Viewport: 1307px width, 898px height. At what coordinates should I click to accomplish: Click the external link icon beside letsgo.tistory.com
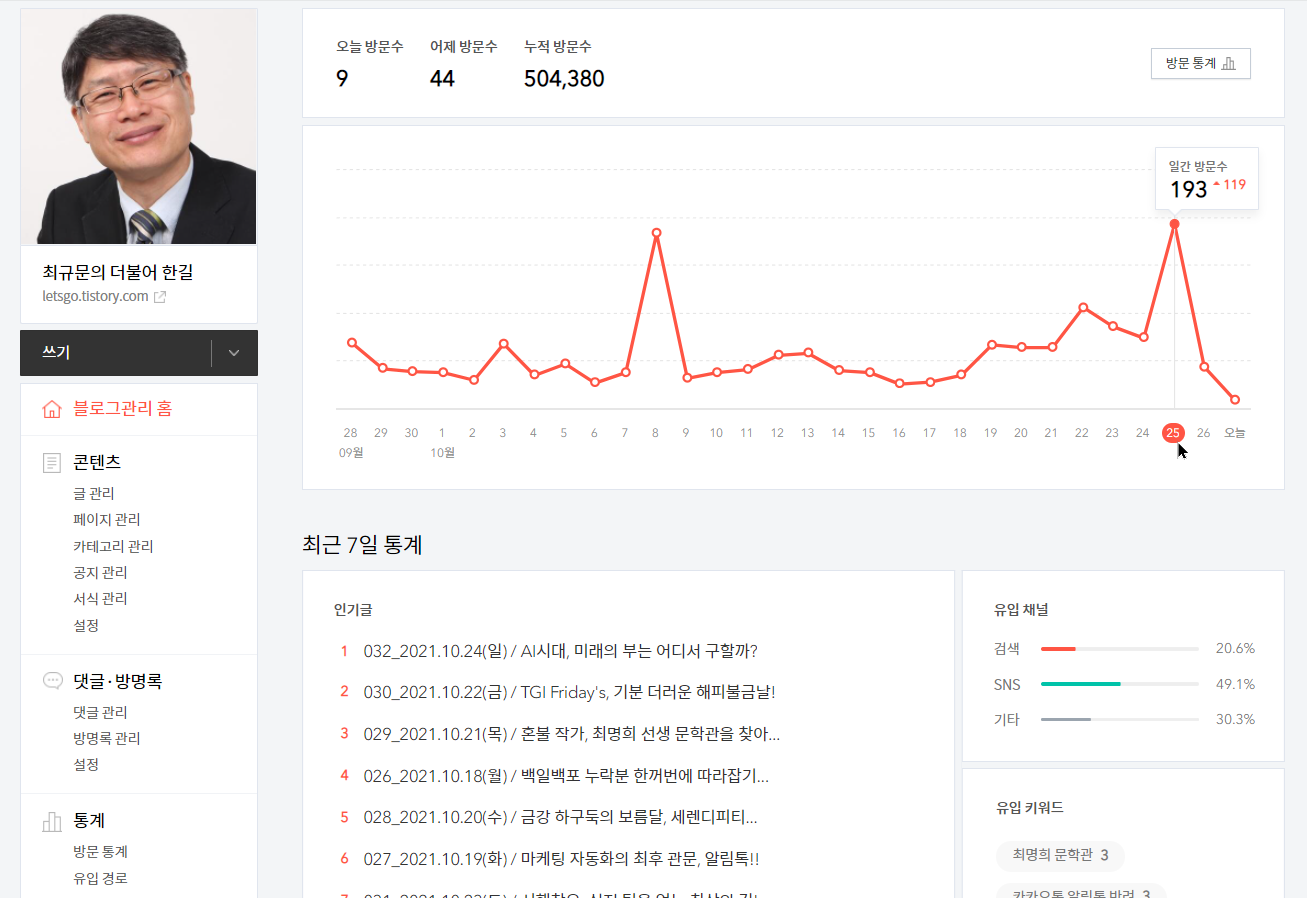coord(160,297)
